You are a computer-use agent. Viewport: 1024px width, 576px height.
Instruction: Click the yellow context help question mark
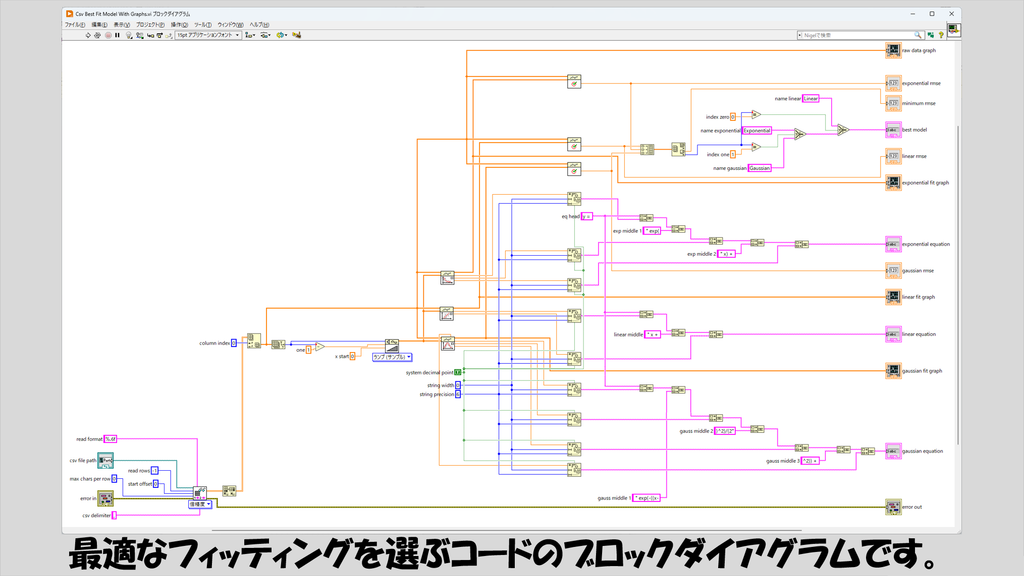click(941, 35)
